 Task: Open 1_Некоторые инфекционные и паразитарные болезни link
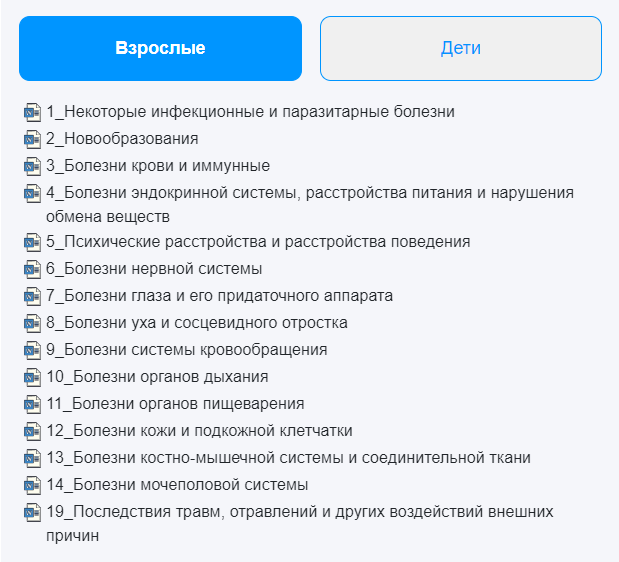tap(250, 112)
